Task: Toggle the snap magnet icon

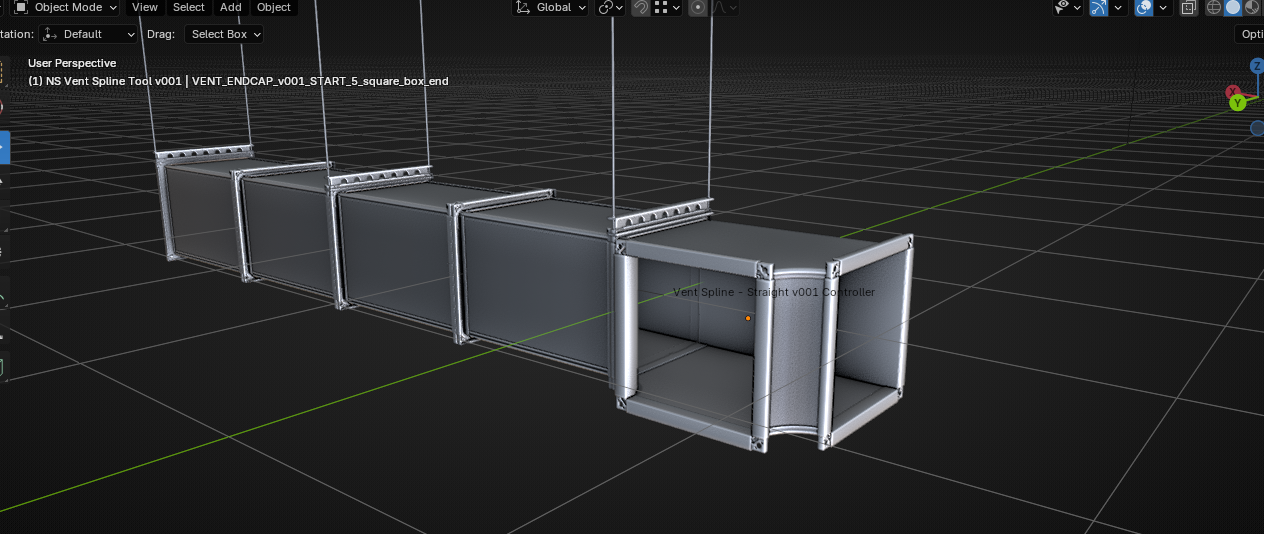Action: [x=641, y=7]
